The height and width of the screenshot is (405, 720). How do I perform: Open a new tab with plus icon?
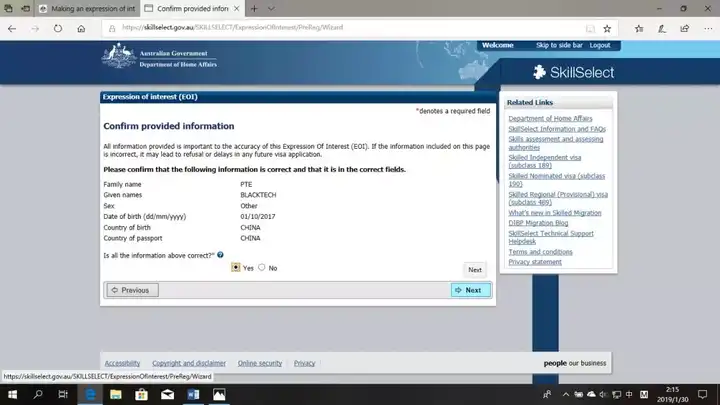tap(254, 8)
